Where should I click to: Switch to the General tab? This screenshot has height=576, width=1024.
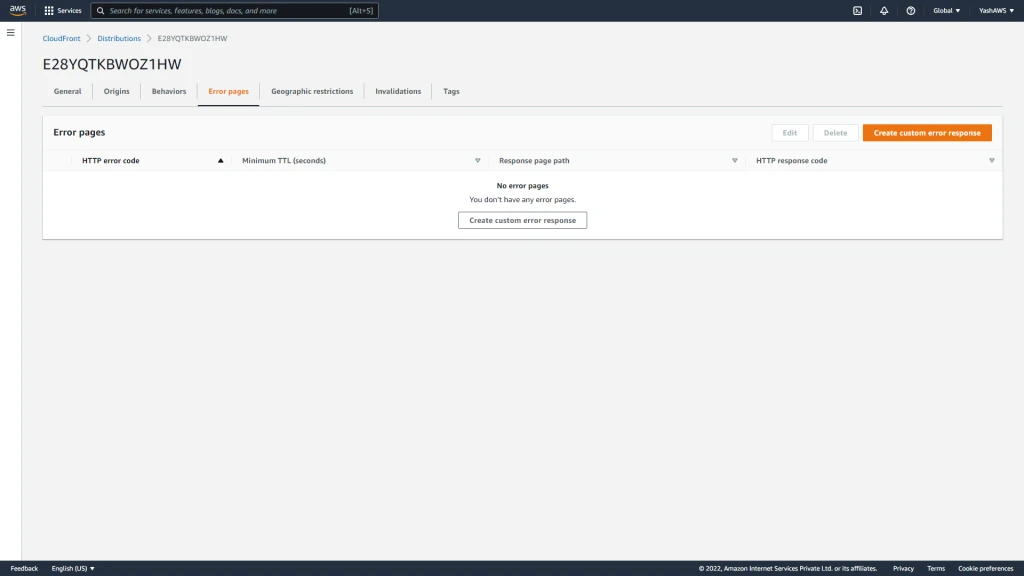67,91
